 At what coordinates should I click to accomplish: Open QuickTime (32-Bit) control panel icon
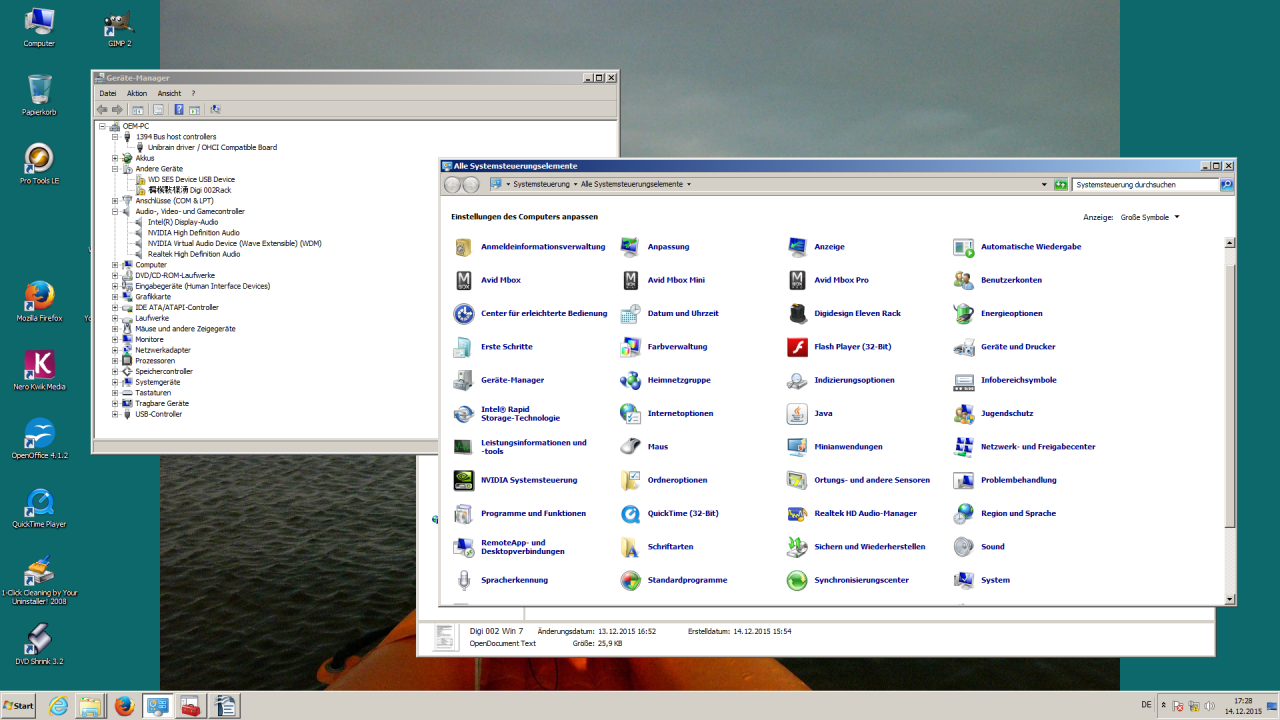coord(630,513)
